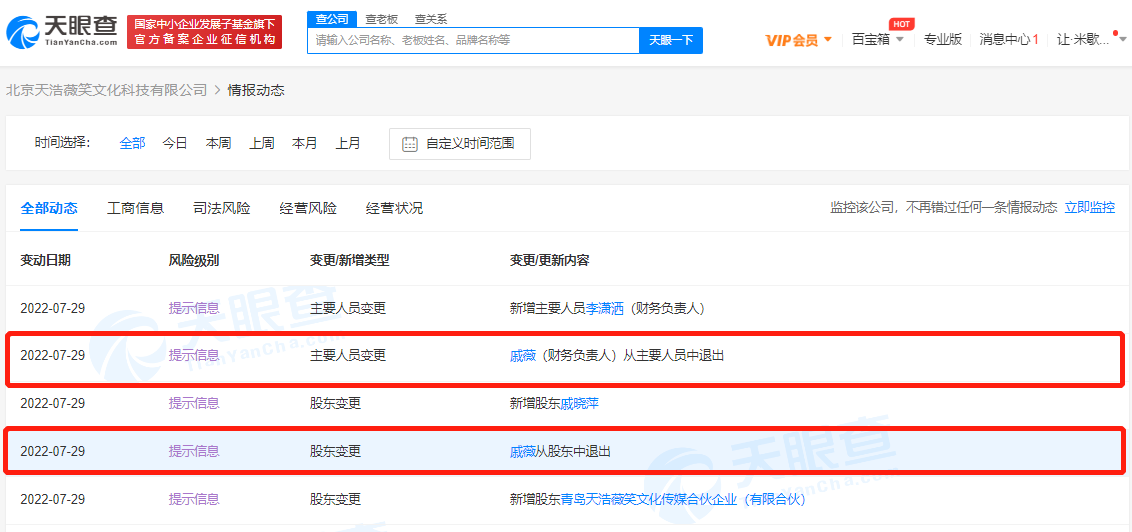Switch to the 查关系 search tab
This screenshot has width=1132, height=532.
point(431,19)
